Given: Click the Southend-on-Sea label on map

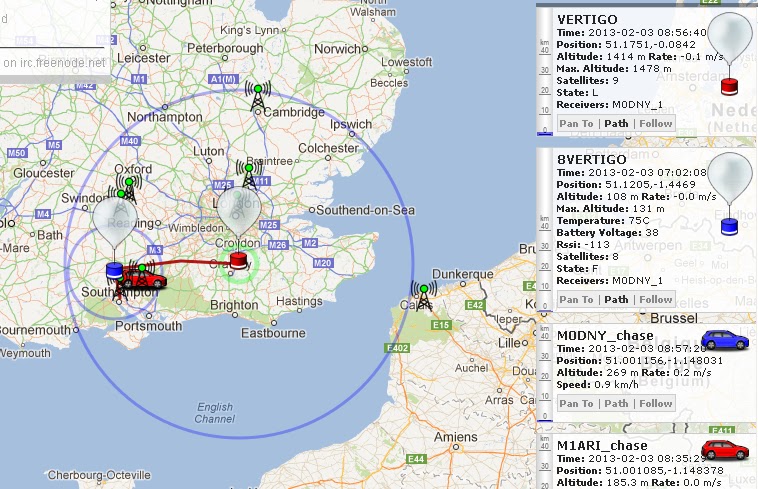Looking at the screenshot, I should point(365,210).
